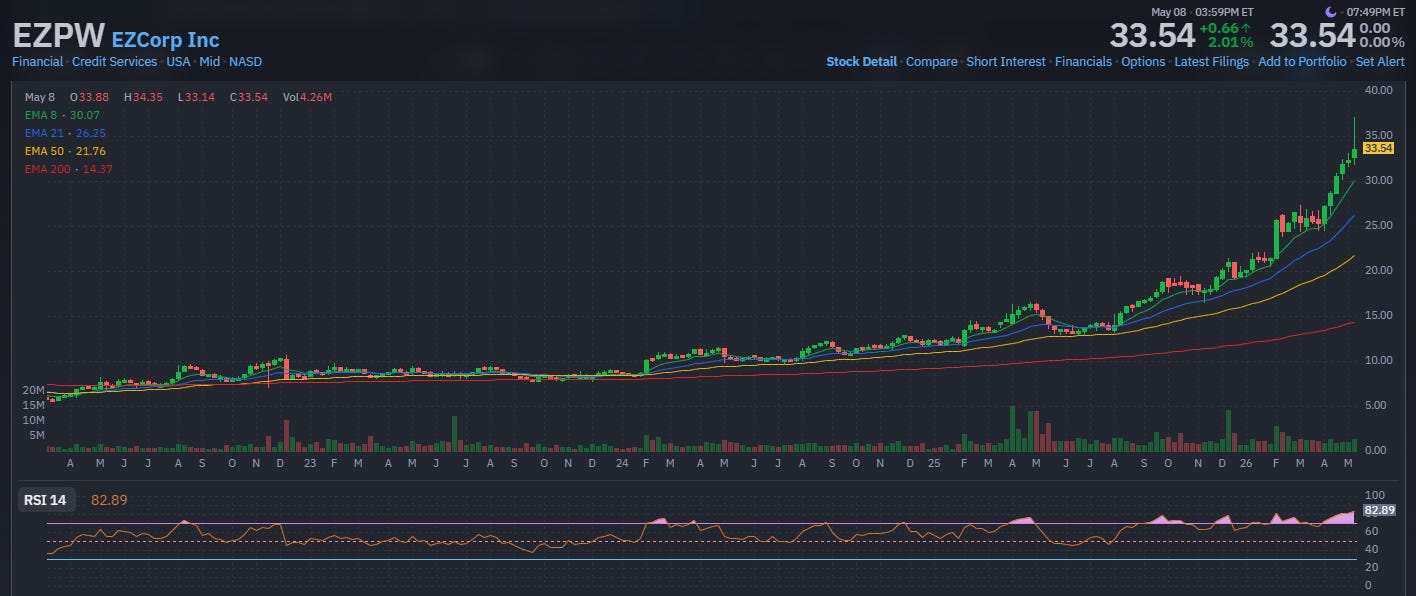1416x596 pixels.
Task: Open the Stock Detail tab
Action: click(x=861, y=62)
